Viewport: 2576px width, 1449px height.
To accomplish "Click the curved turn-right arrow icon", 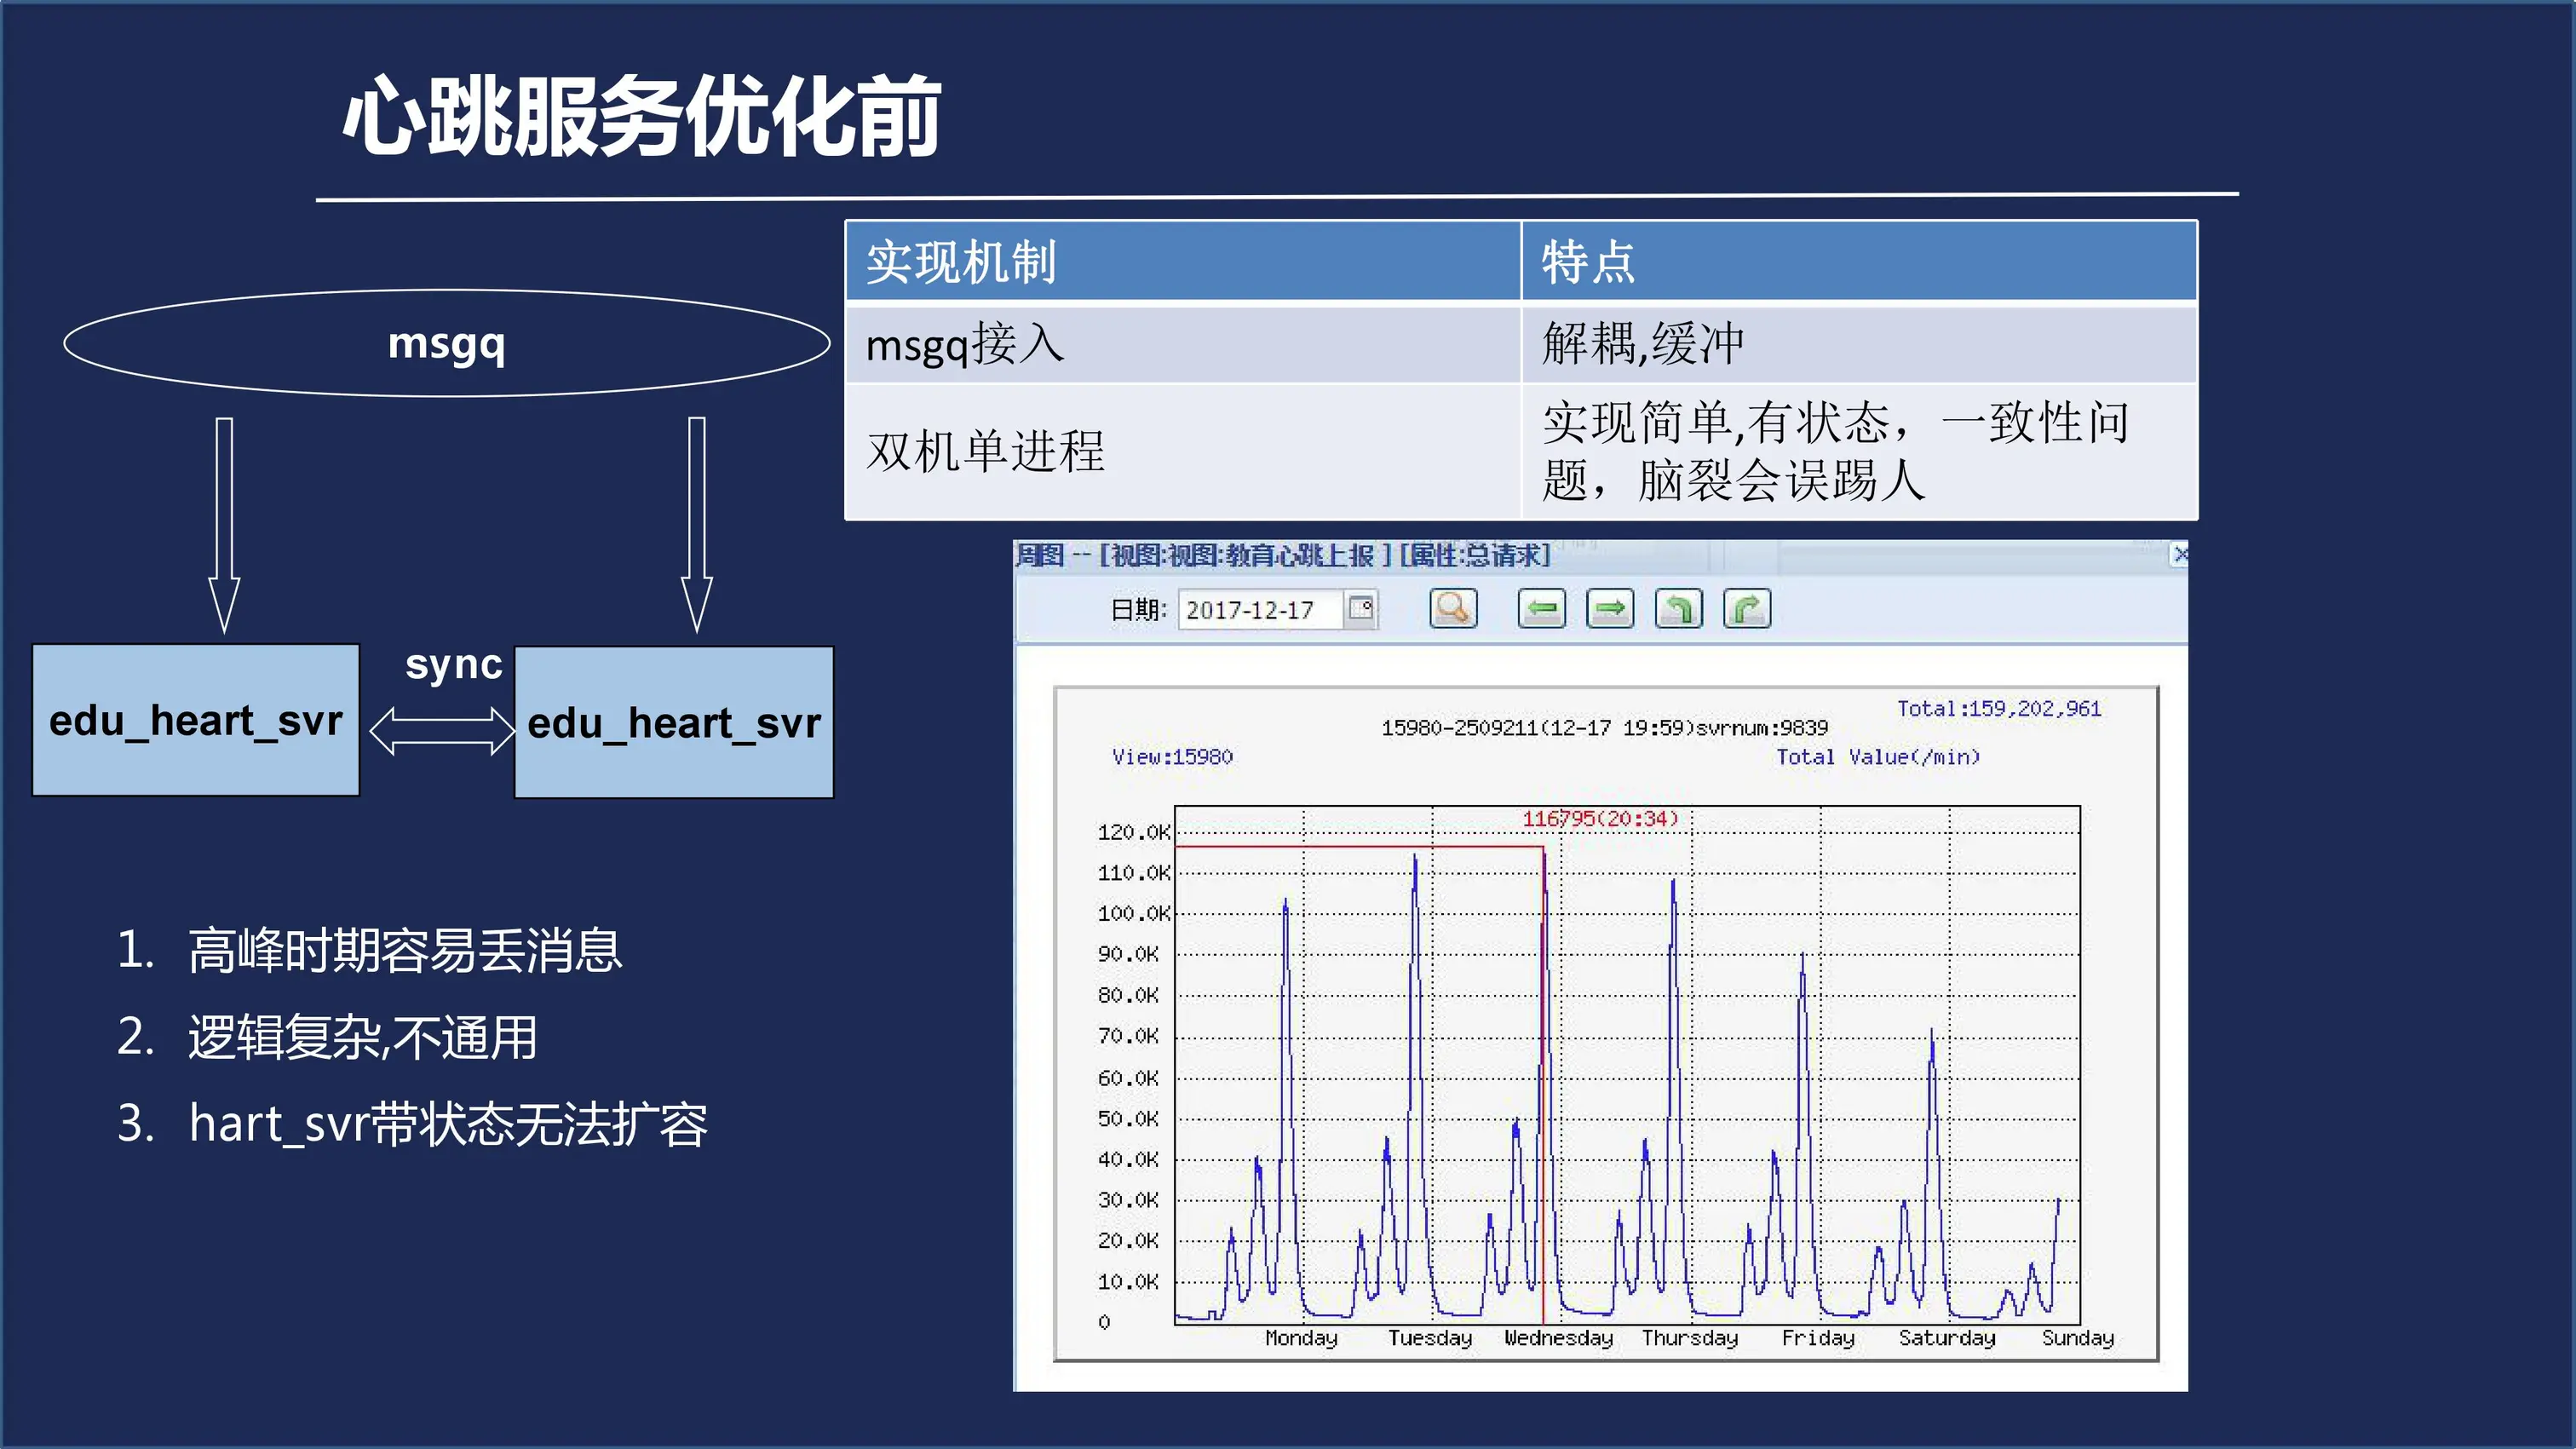I will click(1747, 608).
